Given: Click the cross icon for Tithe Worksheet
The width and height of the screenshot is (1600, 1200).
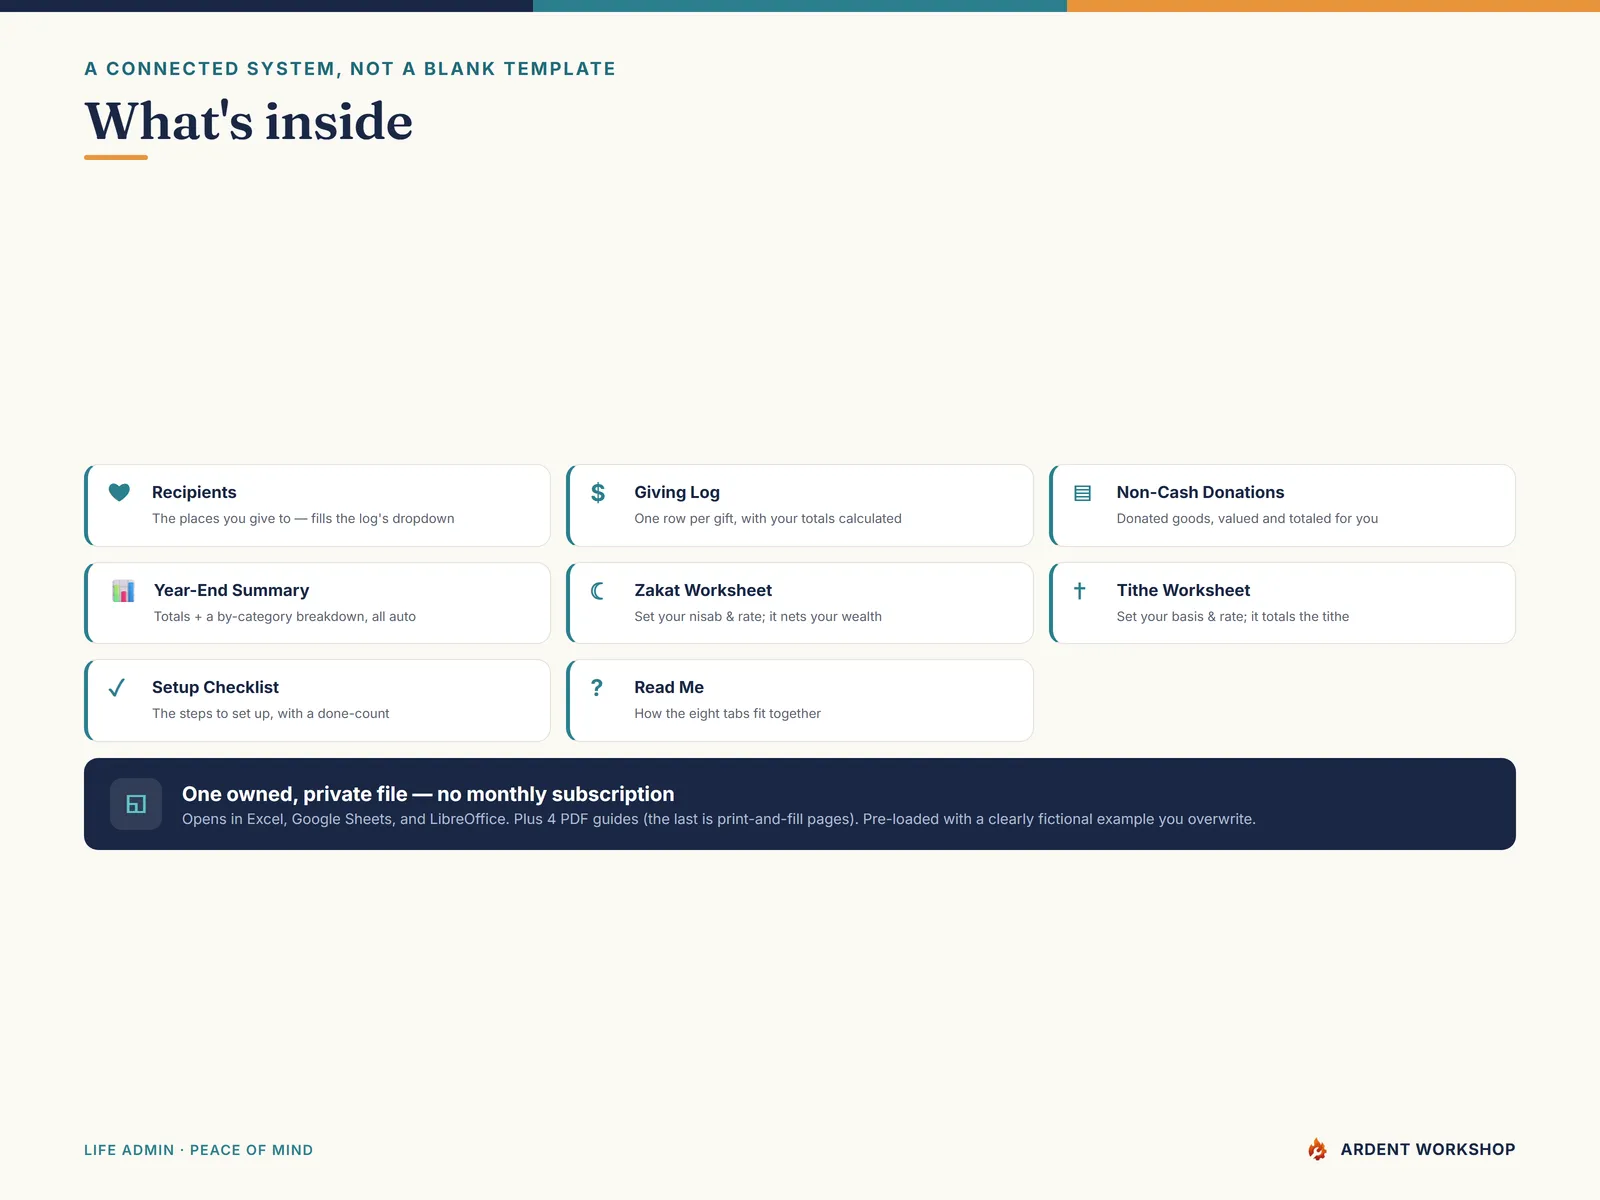Looking at the screenshot, I should (1080, 591).
